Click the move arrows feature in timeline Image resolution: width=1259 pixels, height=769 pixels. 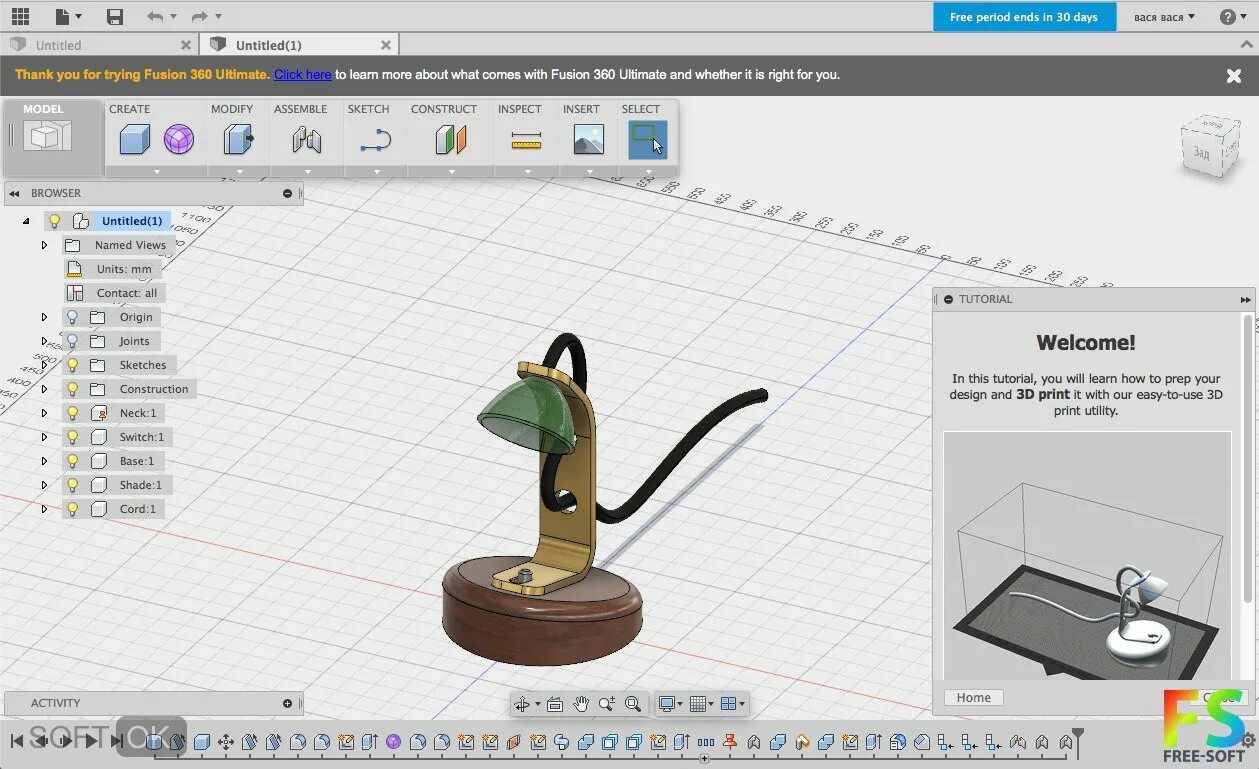coord(226,742)
